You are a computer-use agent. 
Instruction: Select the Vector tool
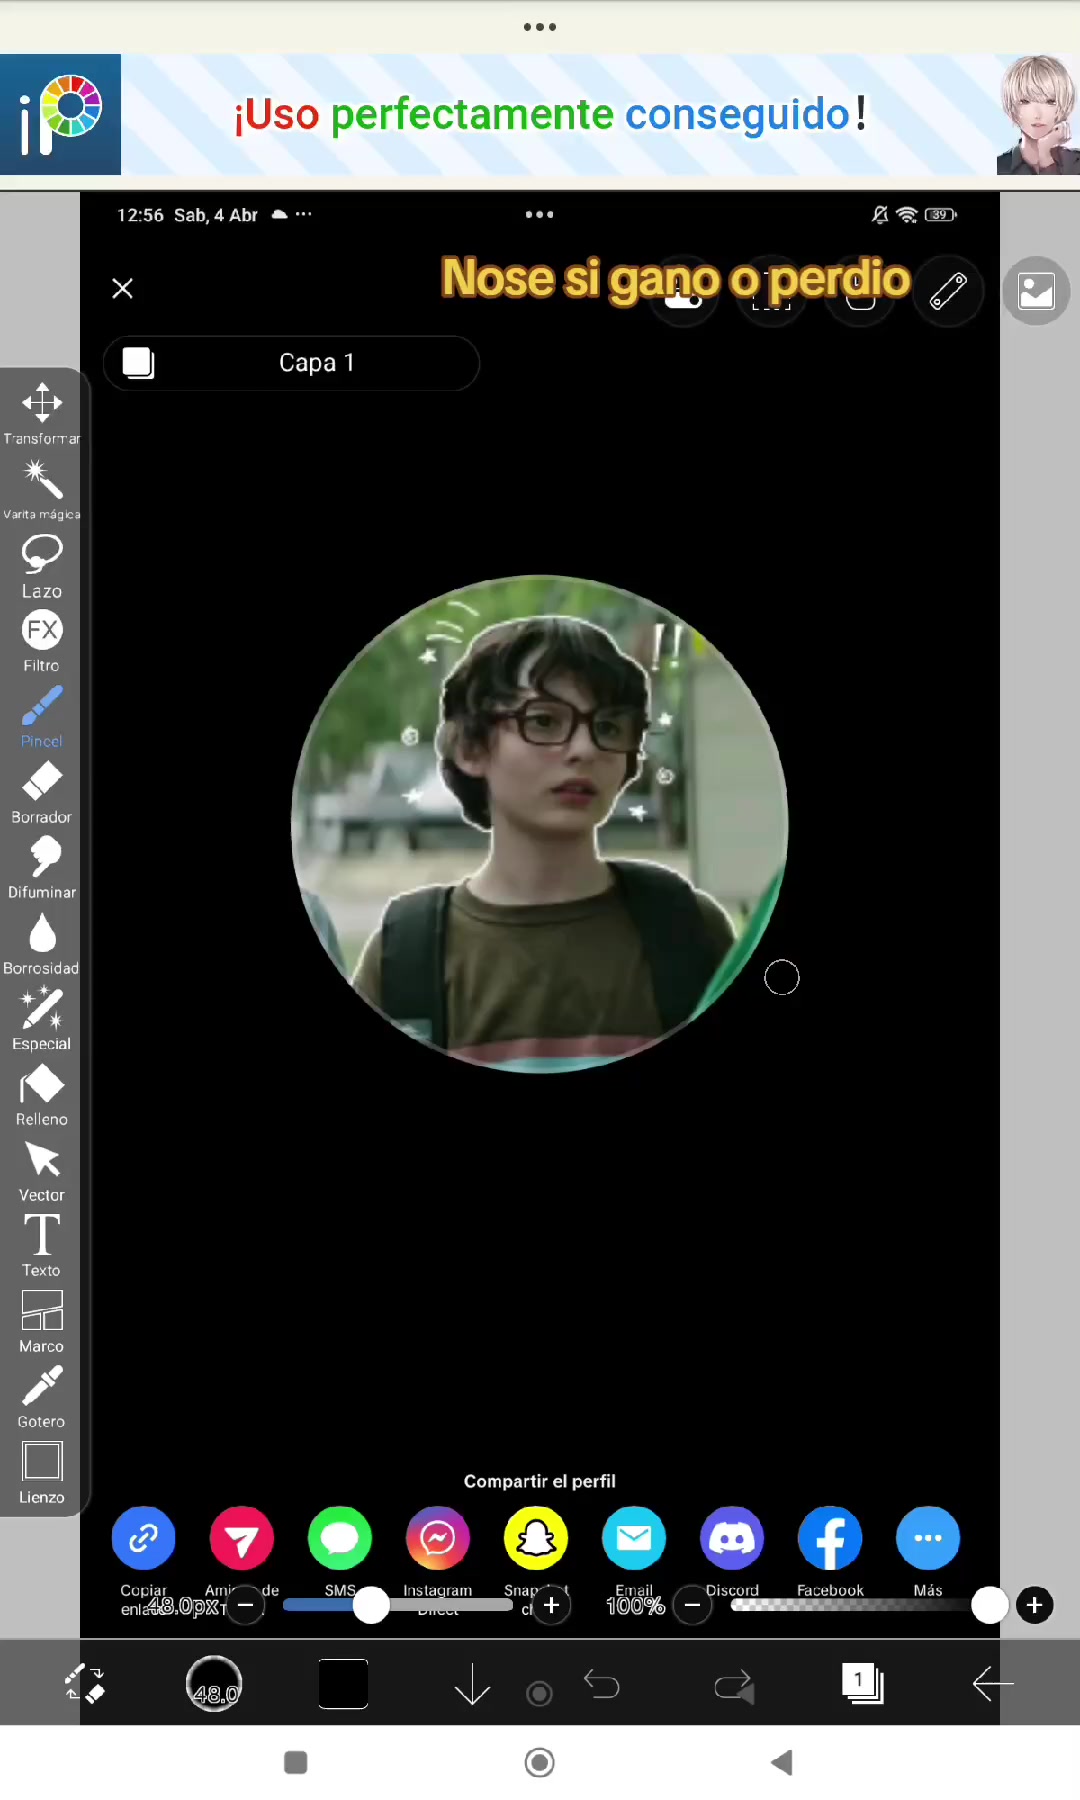coord(42,1170)
